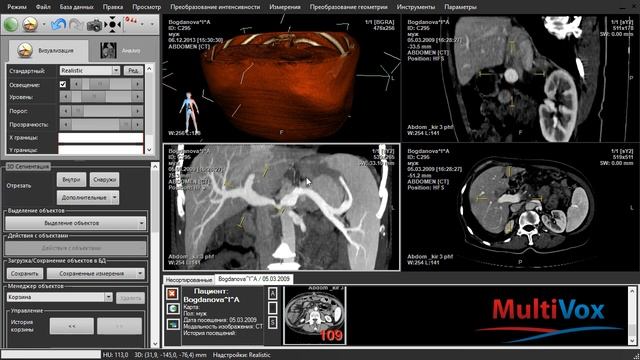Select the abdomen series thumbnail 109
This screenshot has width=640, height=360.
(x=314, y=315)
